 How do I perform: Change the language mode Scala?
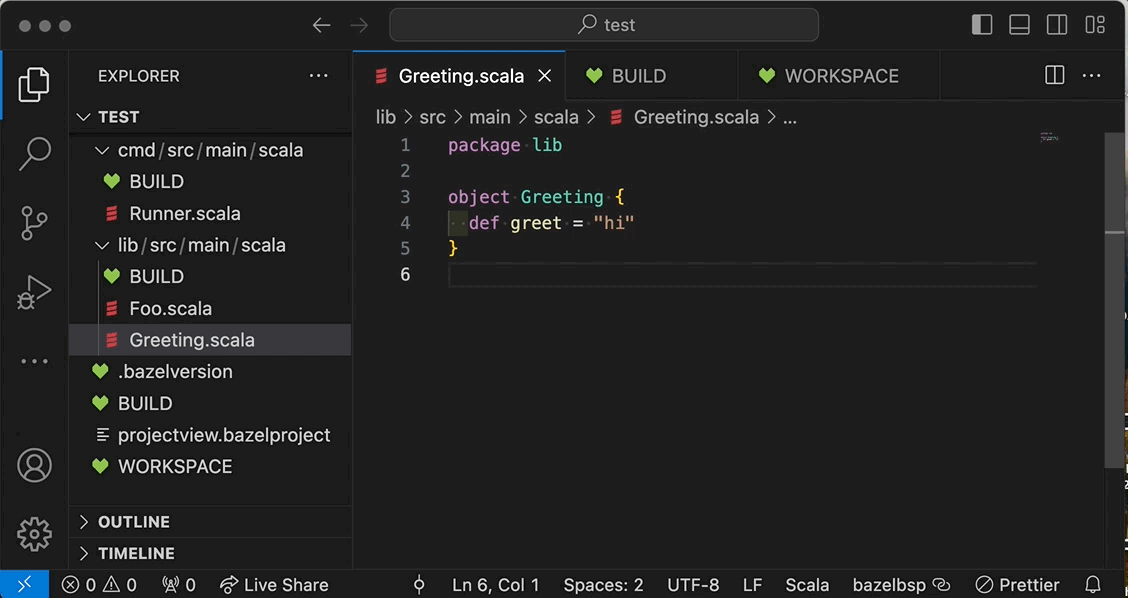pyautogui.click(x=807, y=585)
